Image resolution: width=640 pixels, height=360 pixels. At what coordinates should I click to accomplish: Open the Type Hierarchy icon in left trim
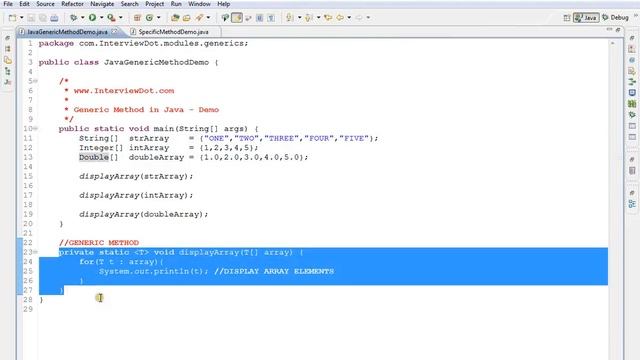(8, 71)
